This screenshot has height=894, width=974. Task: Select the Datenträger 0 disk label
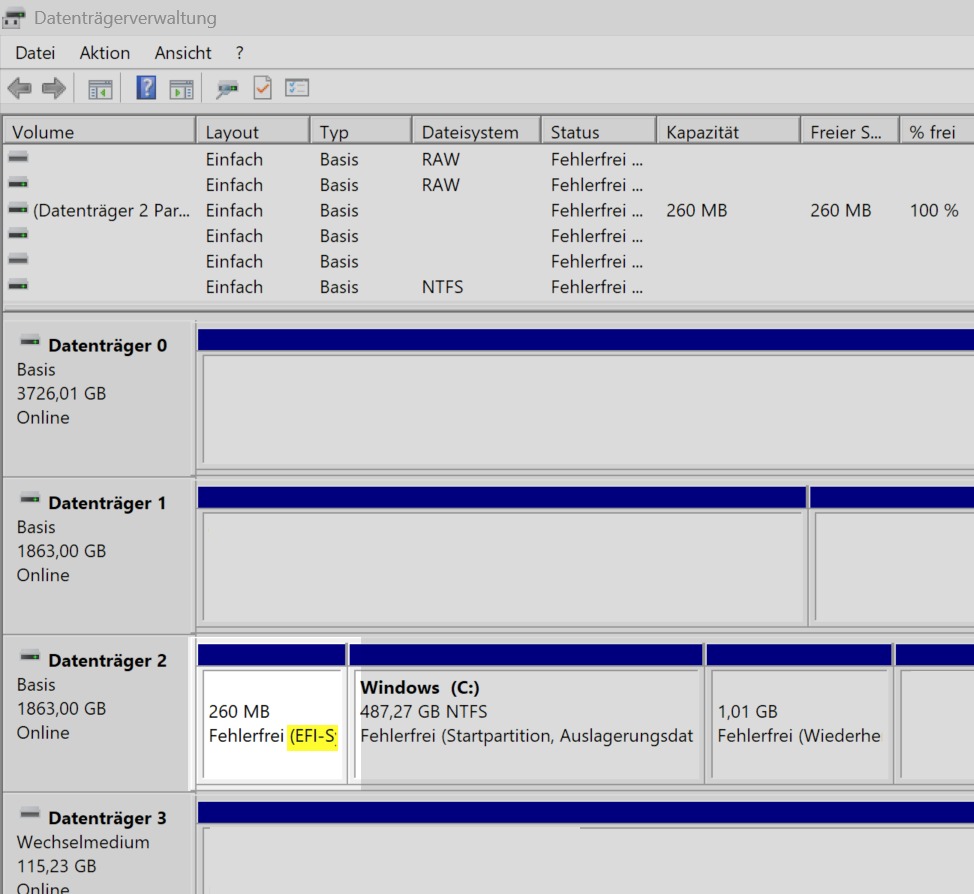[x=107, y=345]
